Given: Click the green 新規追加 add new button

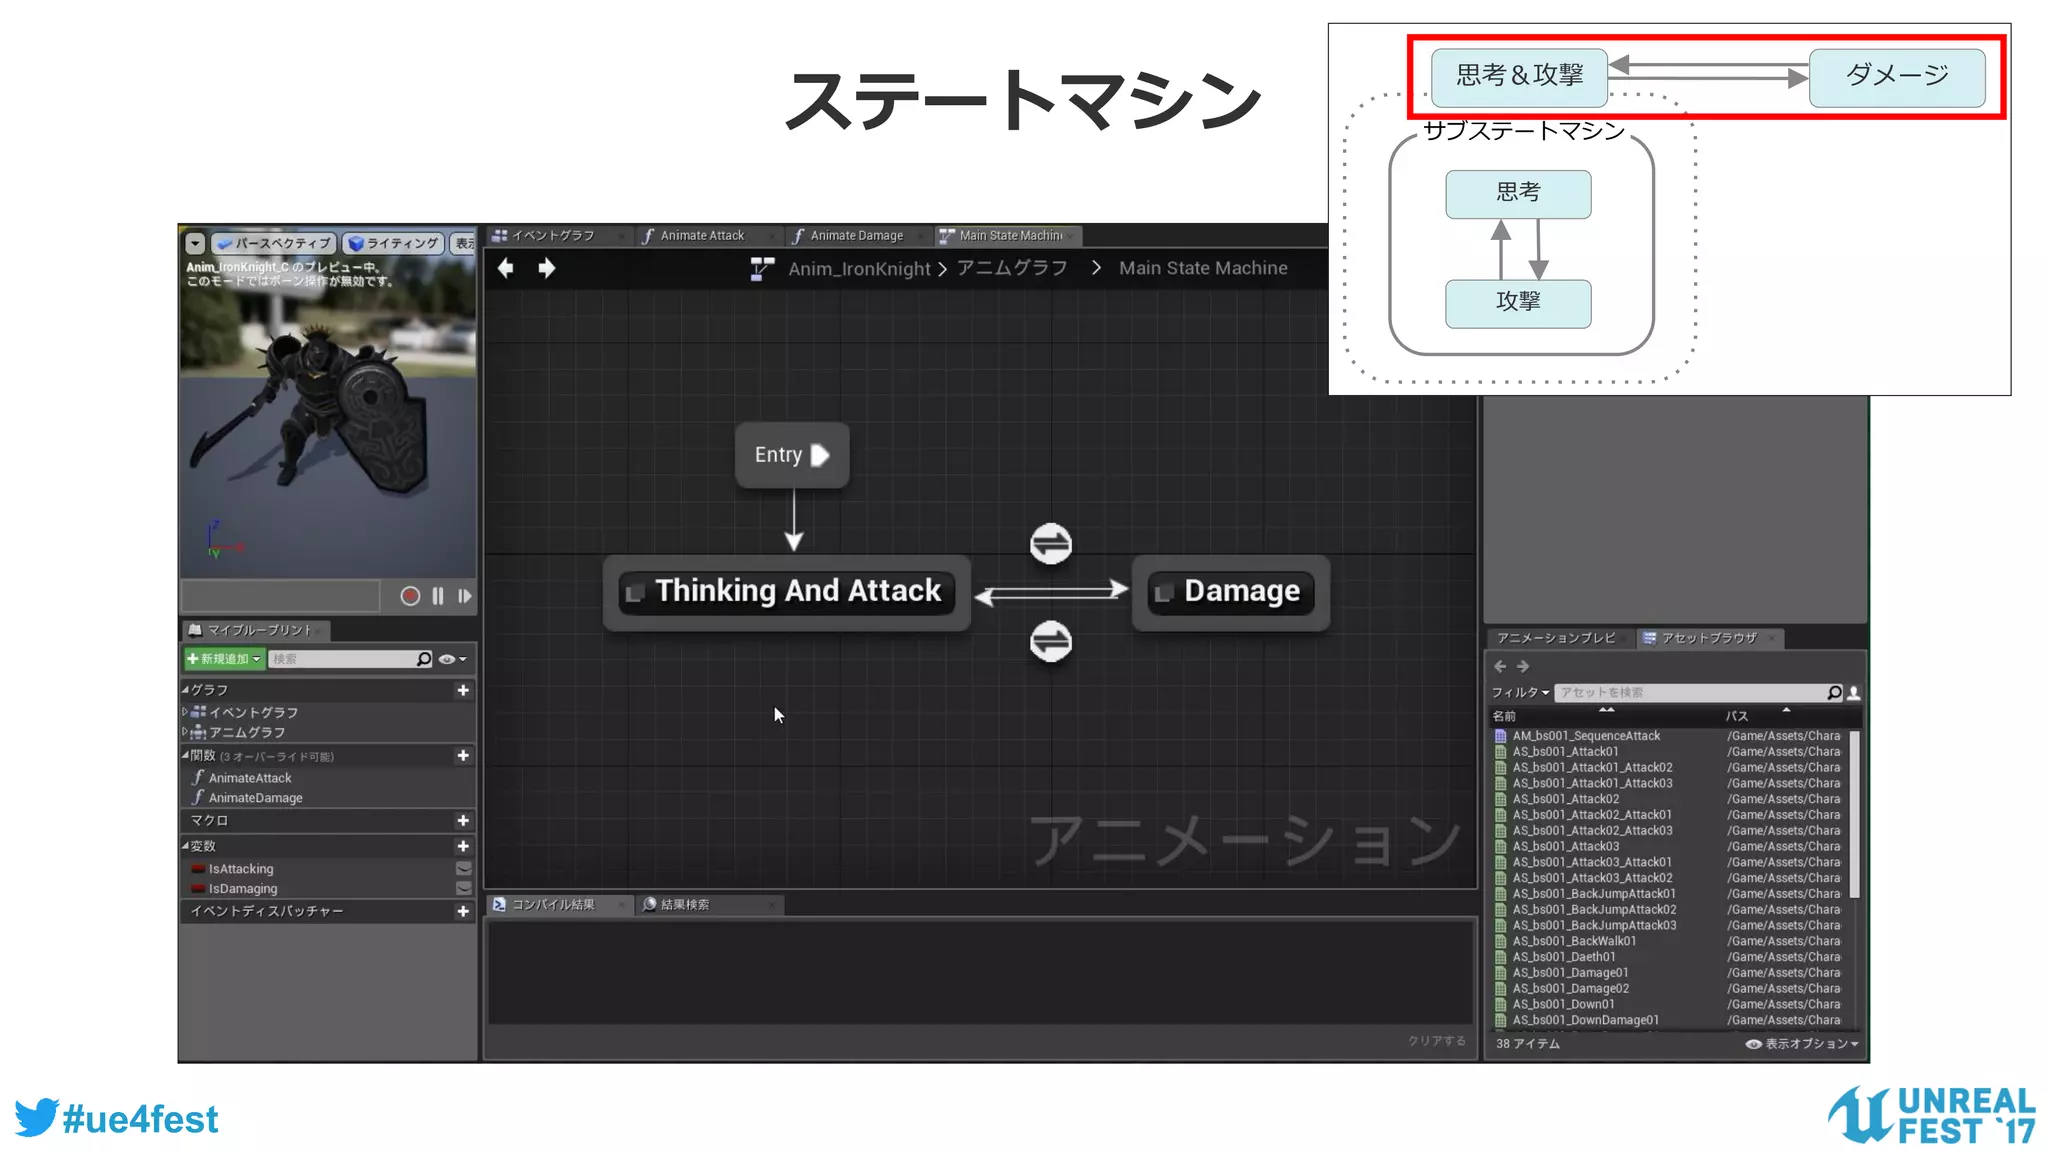Looking at the screenshot, I should [x=224, y=659].
